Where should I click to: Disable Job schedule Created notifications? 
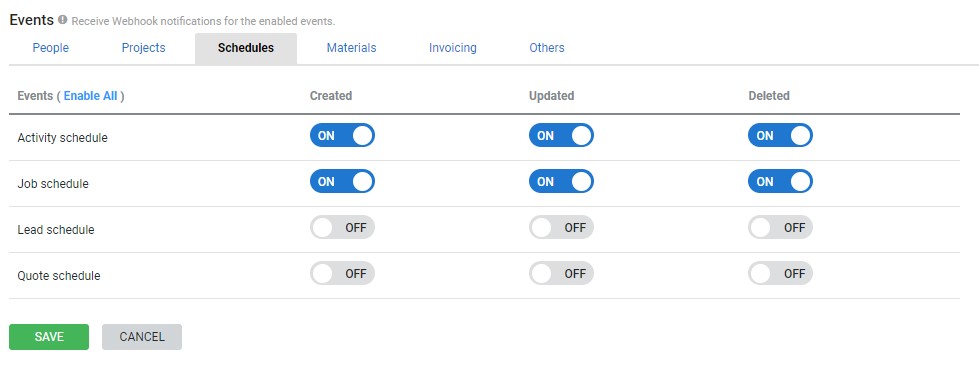[x=342, y=182]
